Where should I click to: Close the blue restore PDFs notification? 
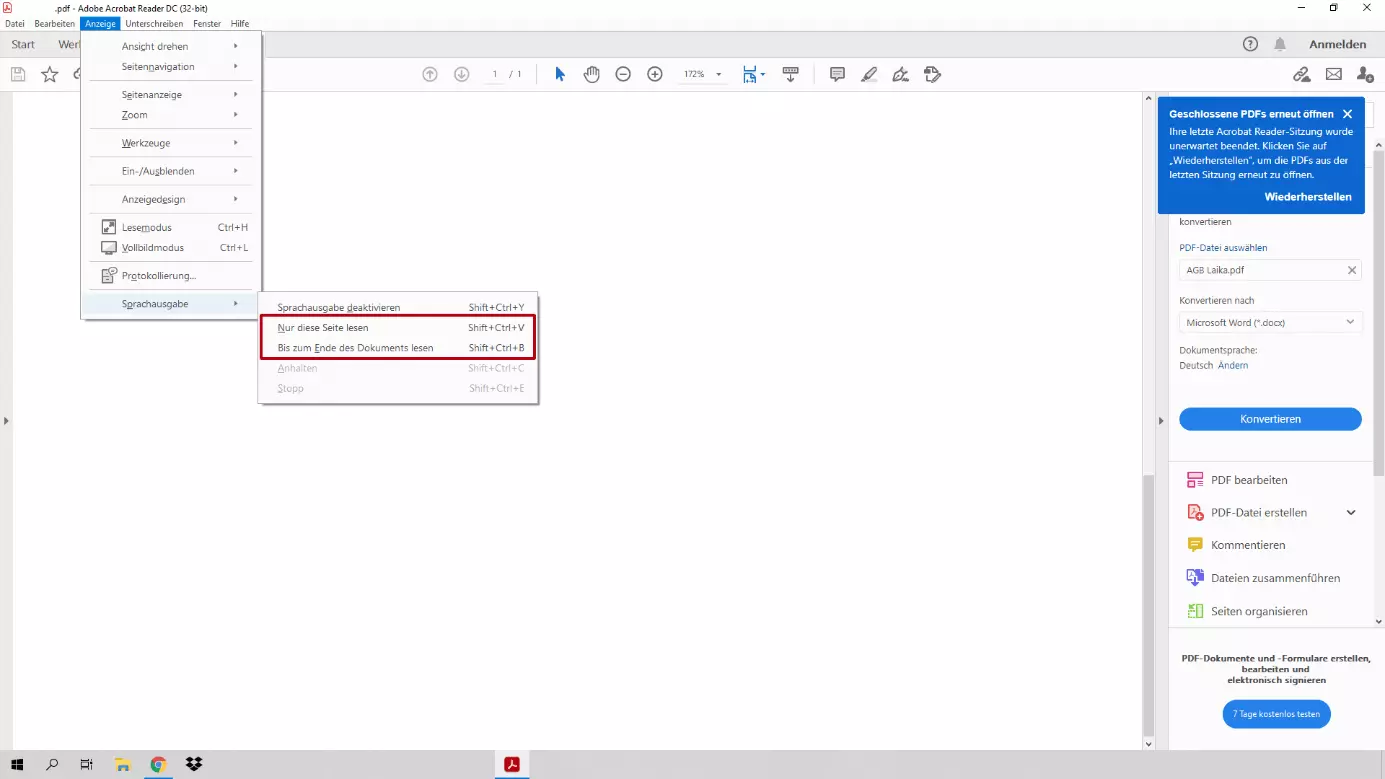tap(1347, 114)
